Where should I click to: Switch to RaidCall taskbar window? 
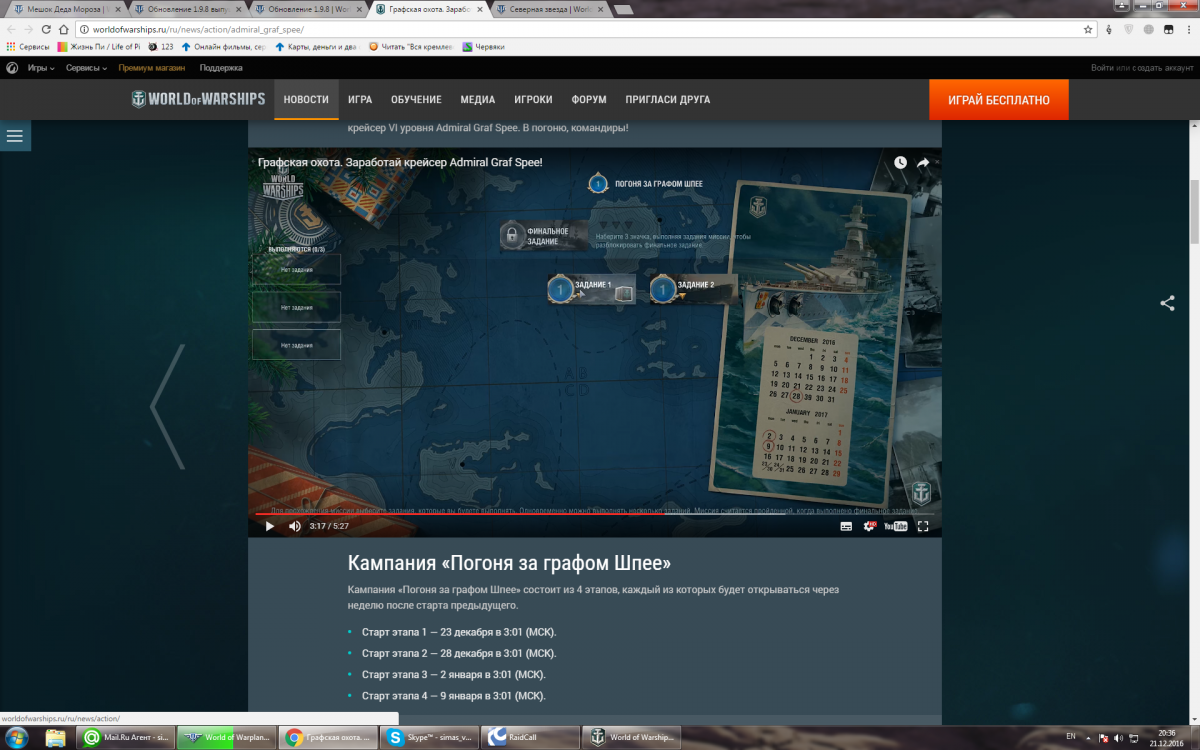tap(530, 737)
